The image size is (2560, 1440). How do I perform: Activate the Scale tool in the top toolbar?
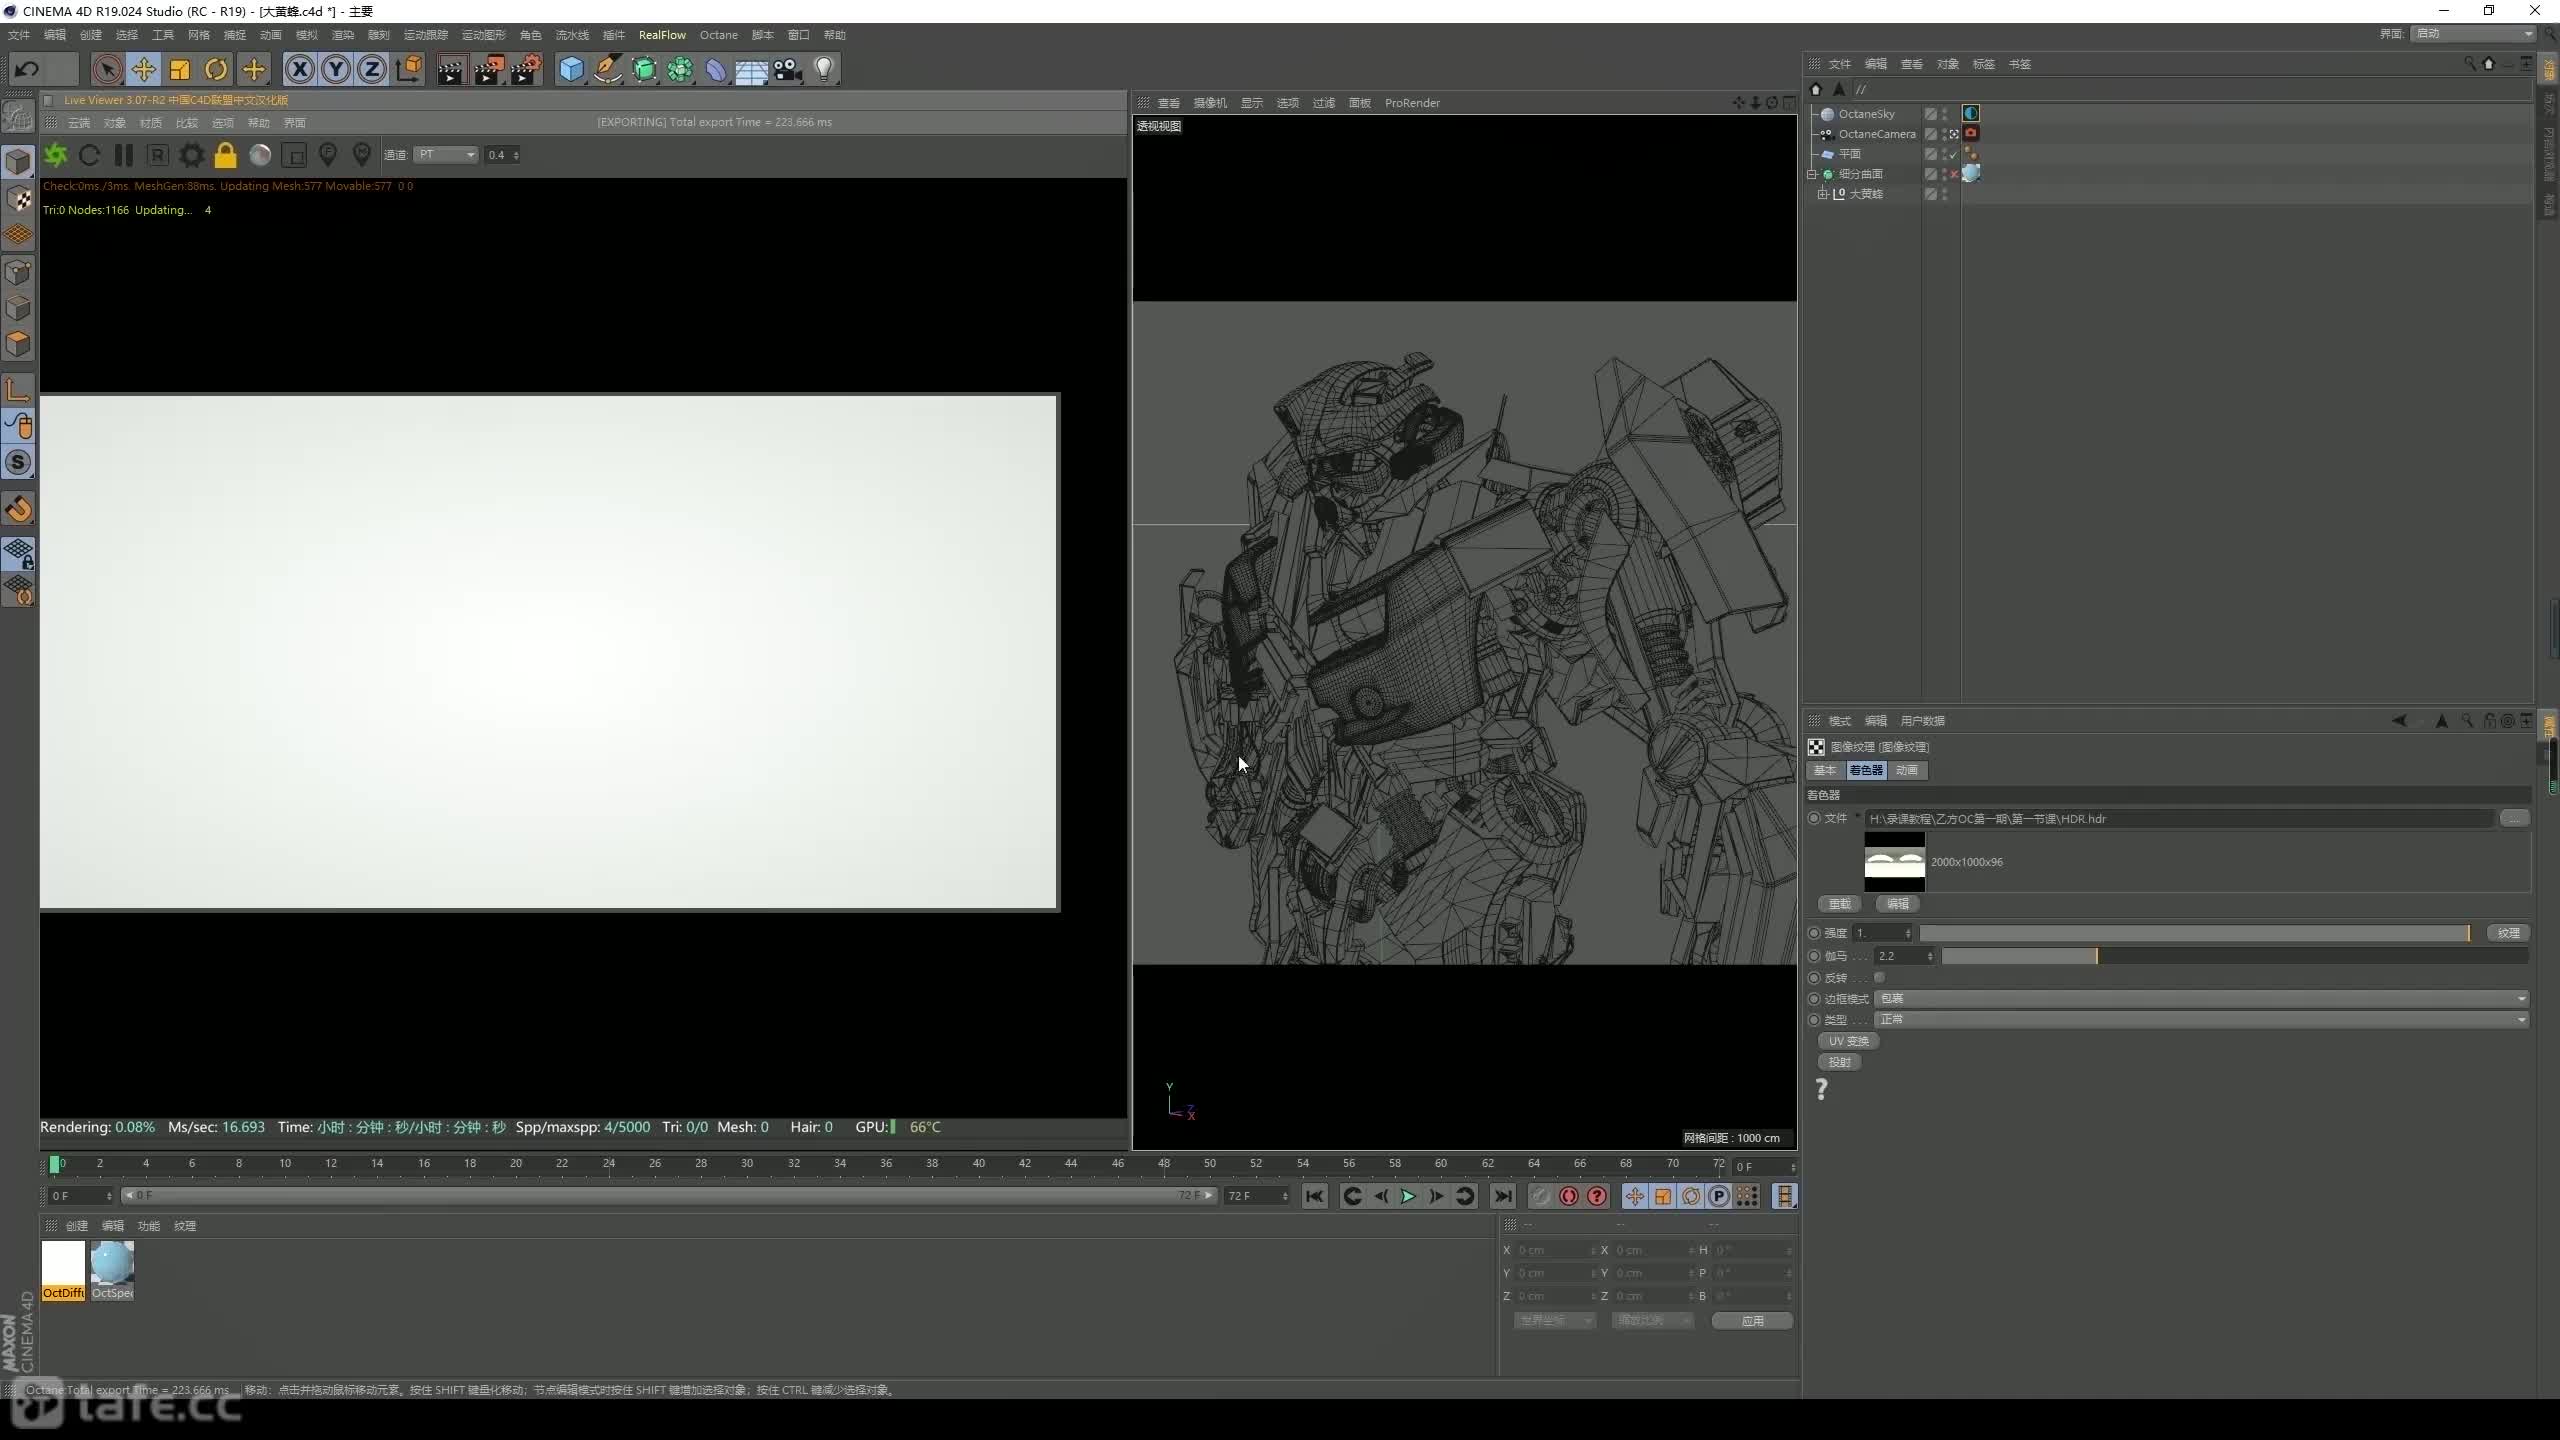tap(180, 69)
